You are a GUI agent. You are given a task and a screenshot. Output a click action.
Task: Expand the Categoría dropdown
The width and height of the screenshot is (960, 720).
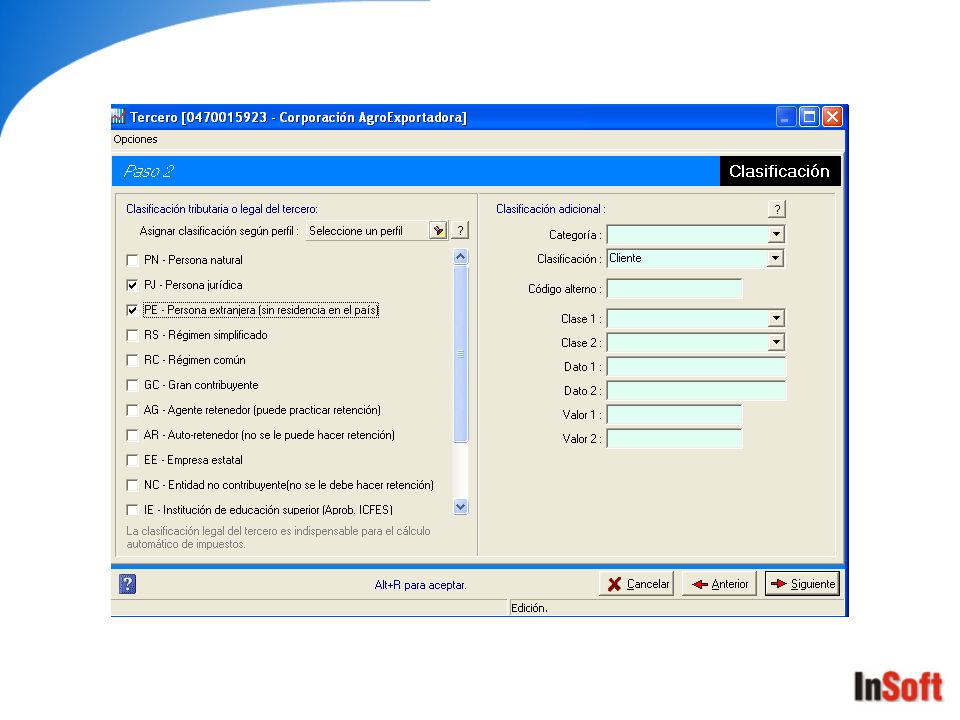point(776,234)
